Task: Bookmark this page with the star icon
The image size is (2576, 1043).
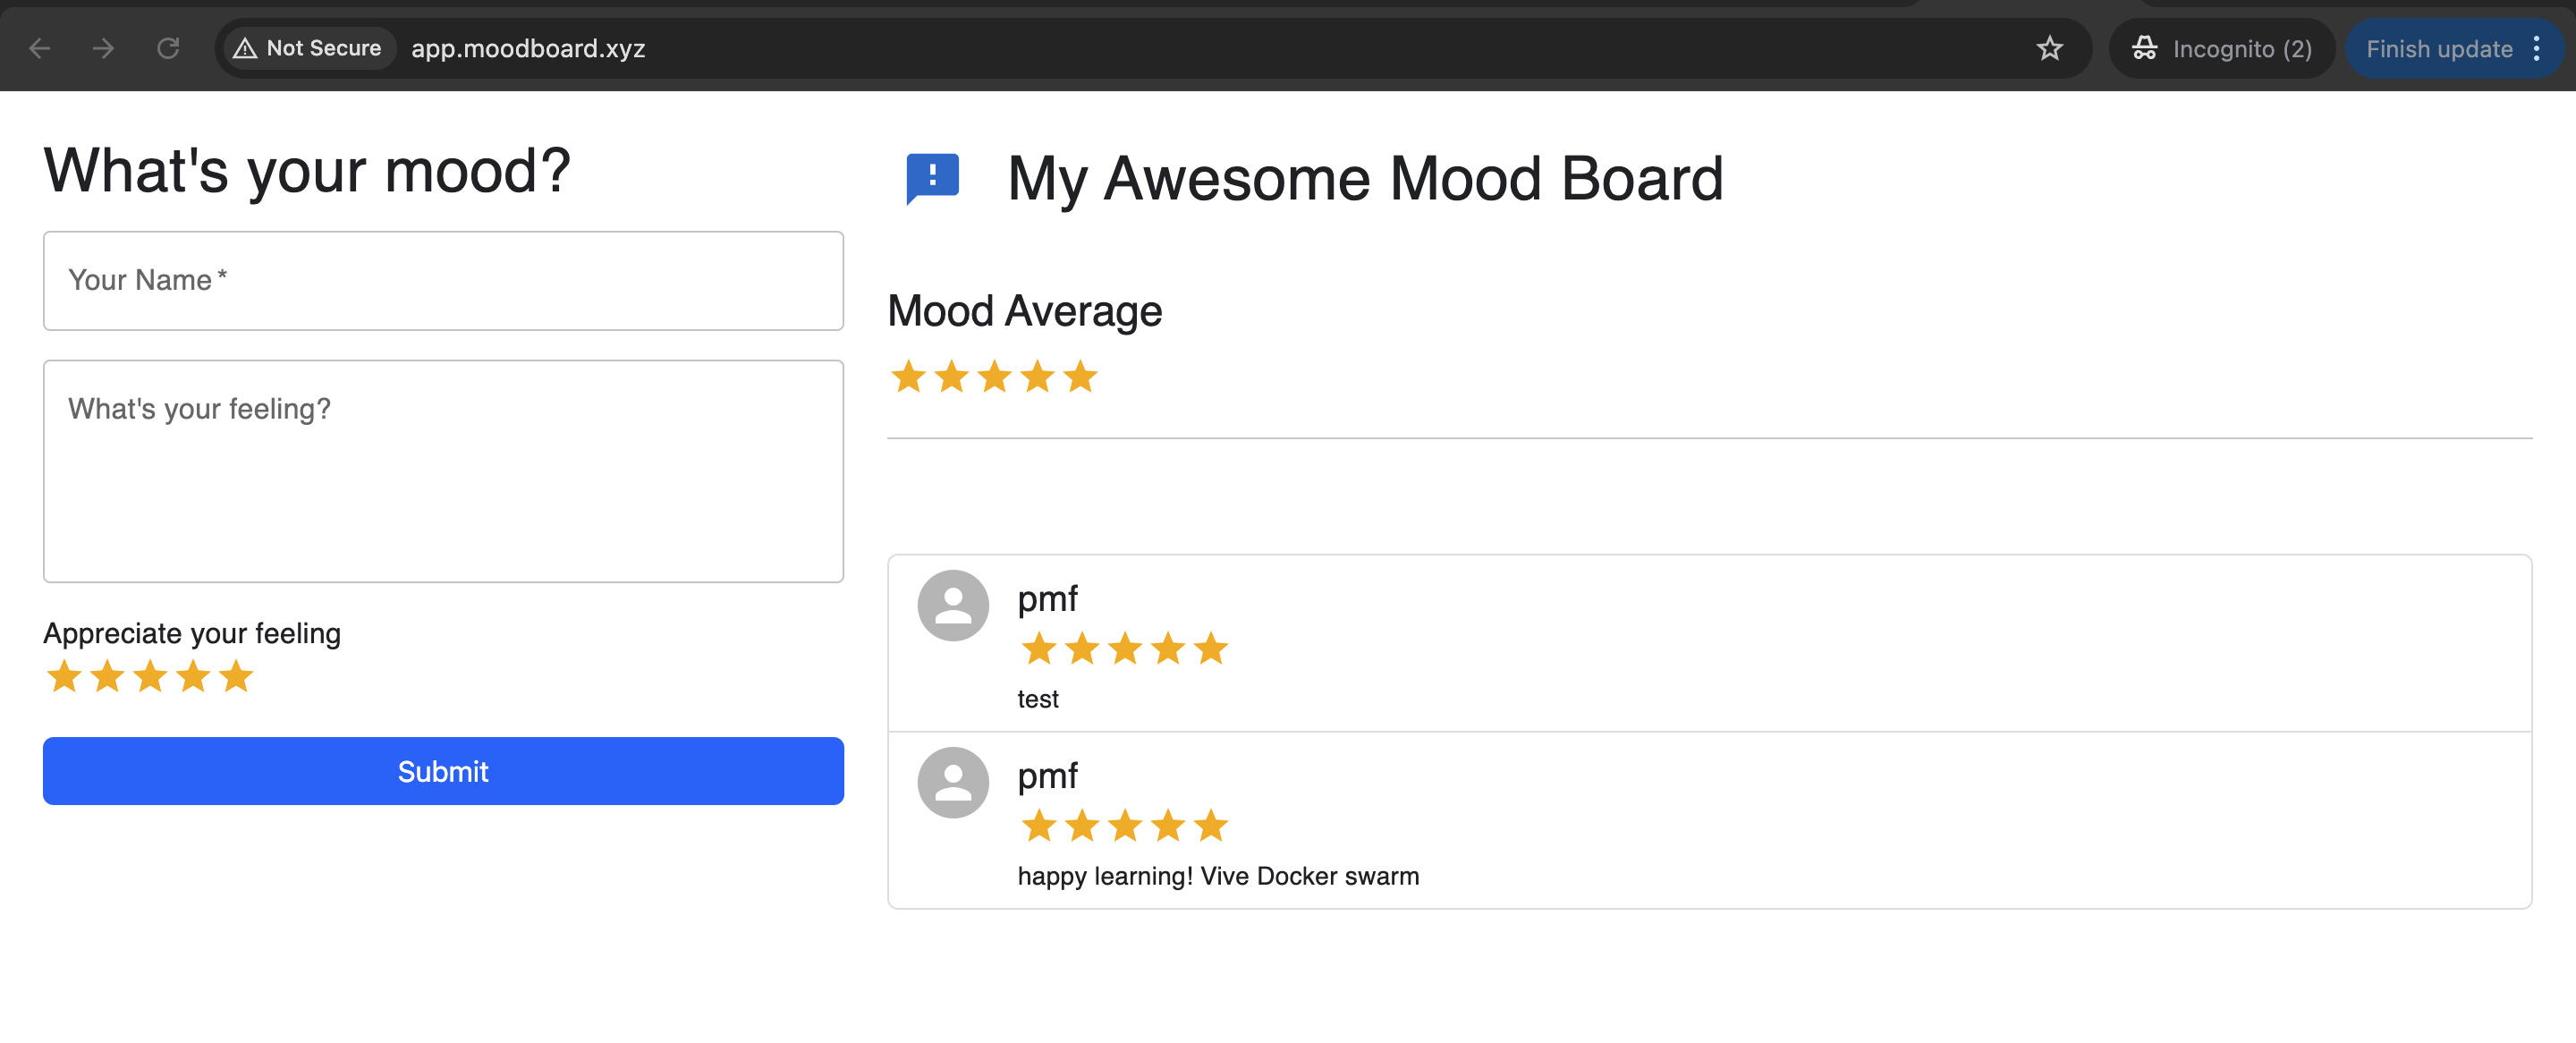Action: [x=2049, y=48]
